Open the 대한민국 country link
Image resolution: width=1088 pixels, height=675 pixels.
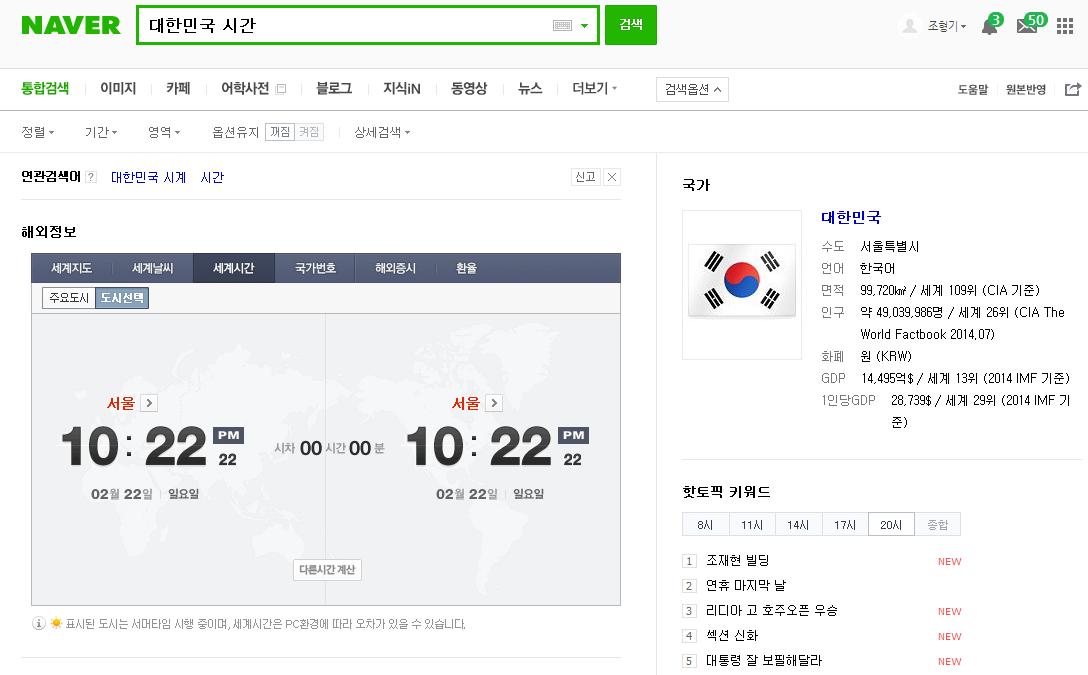851,217
